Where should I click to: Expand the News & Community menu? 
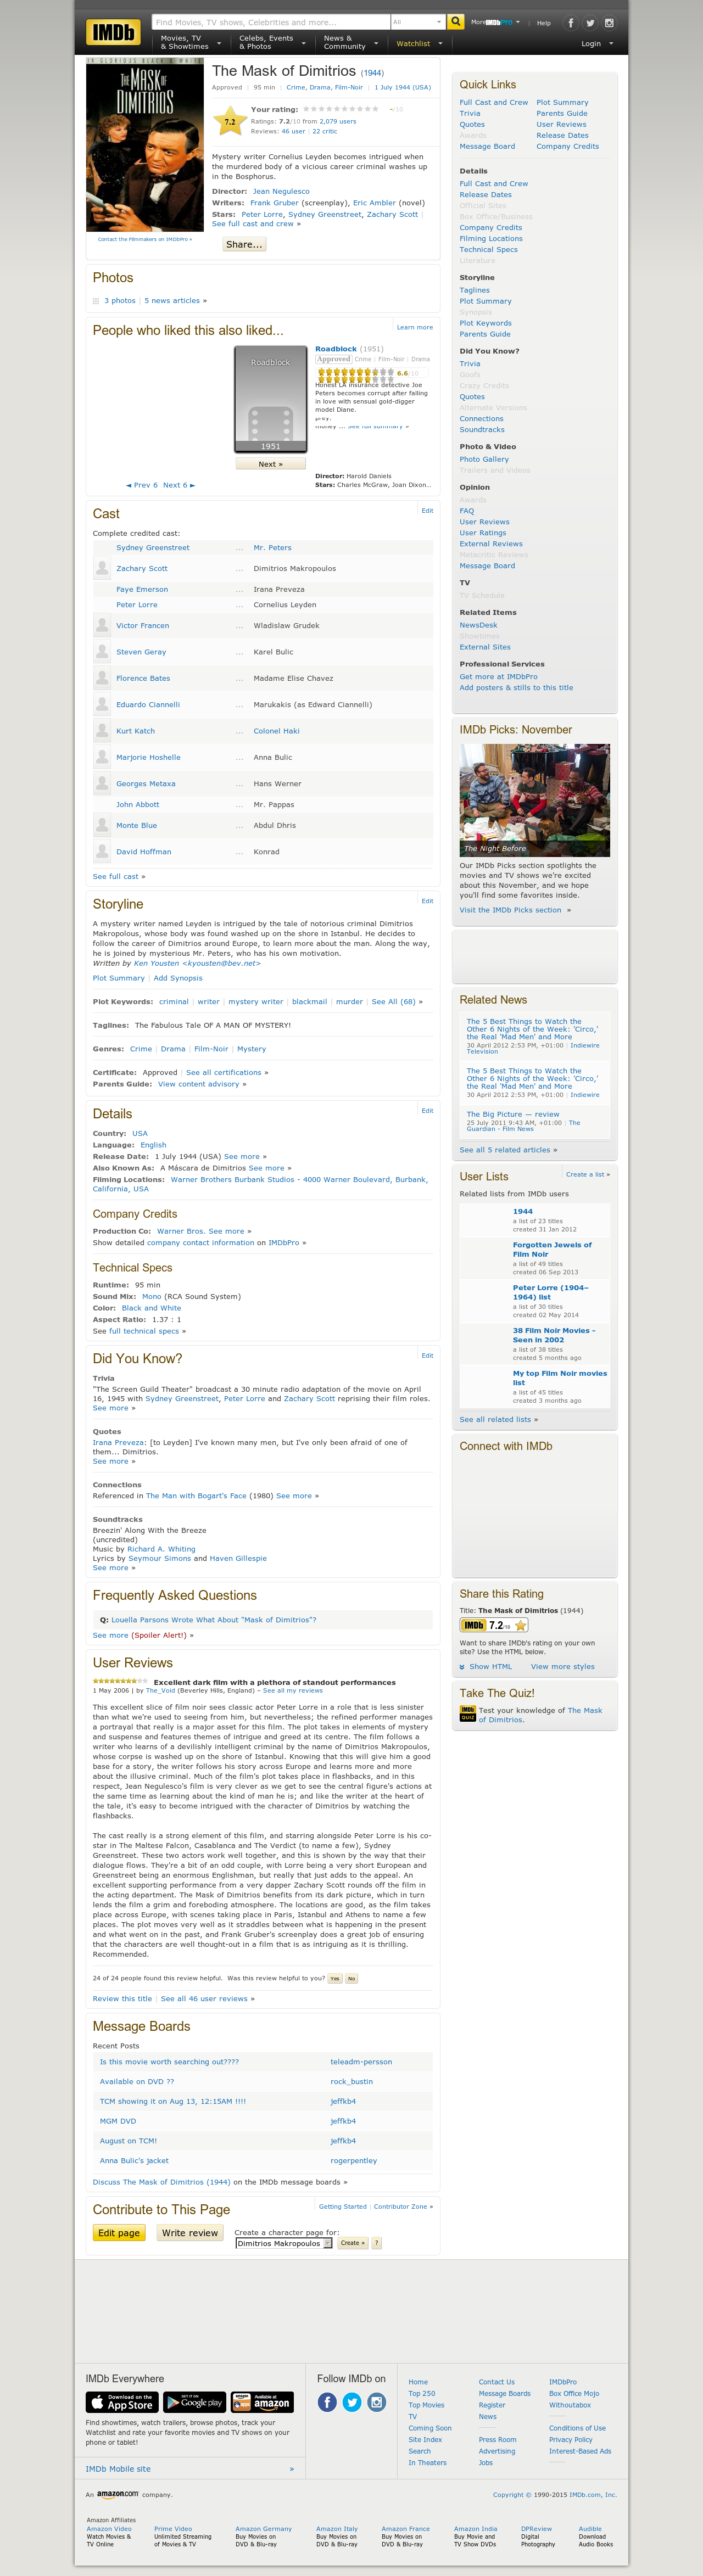350,43
